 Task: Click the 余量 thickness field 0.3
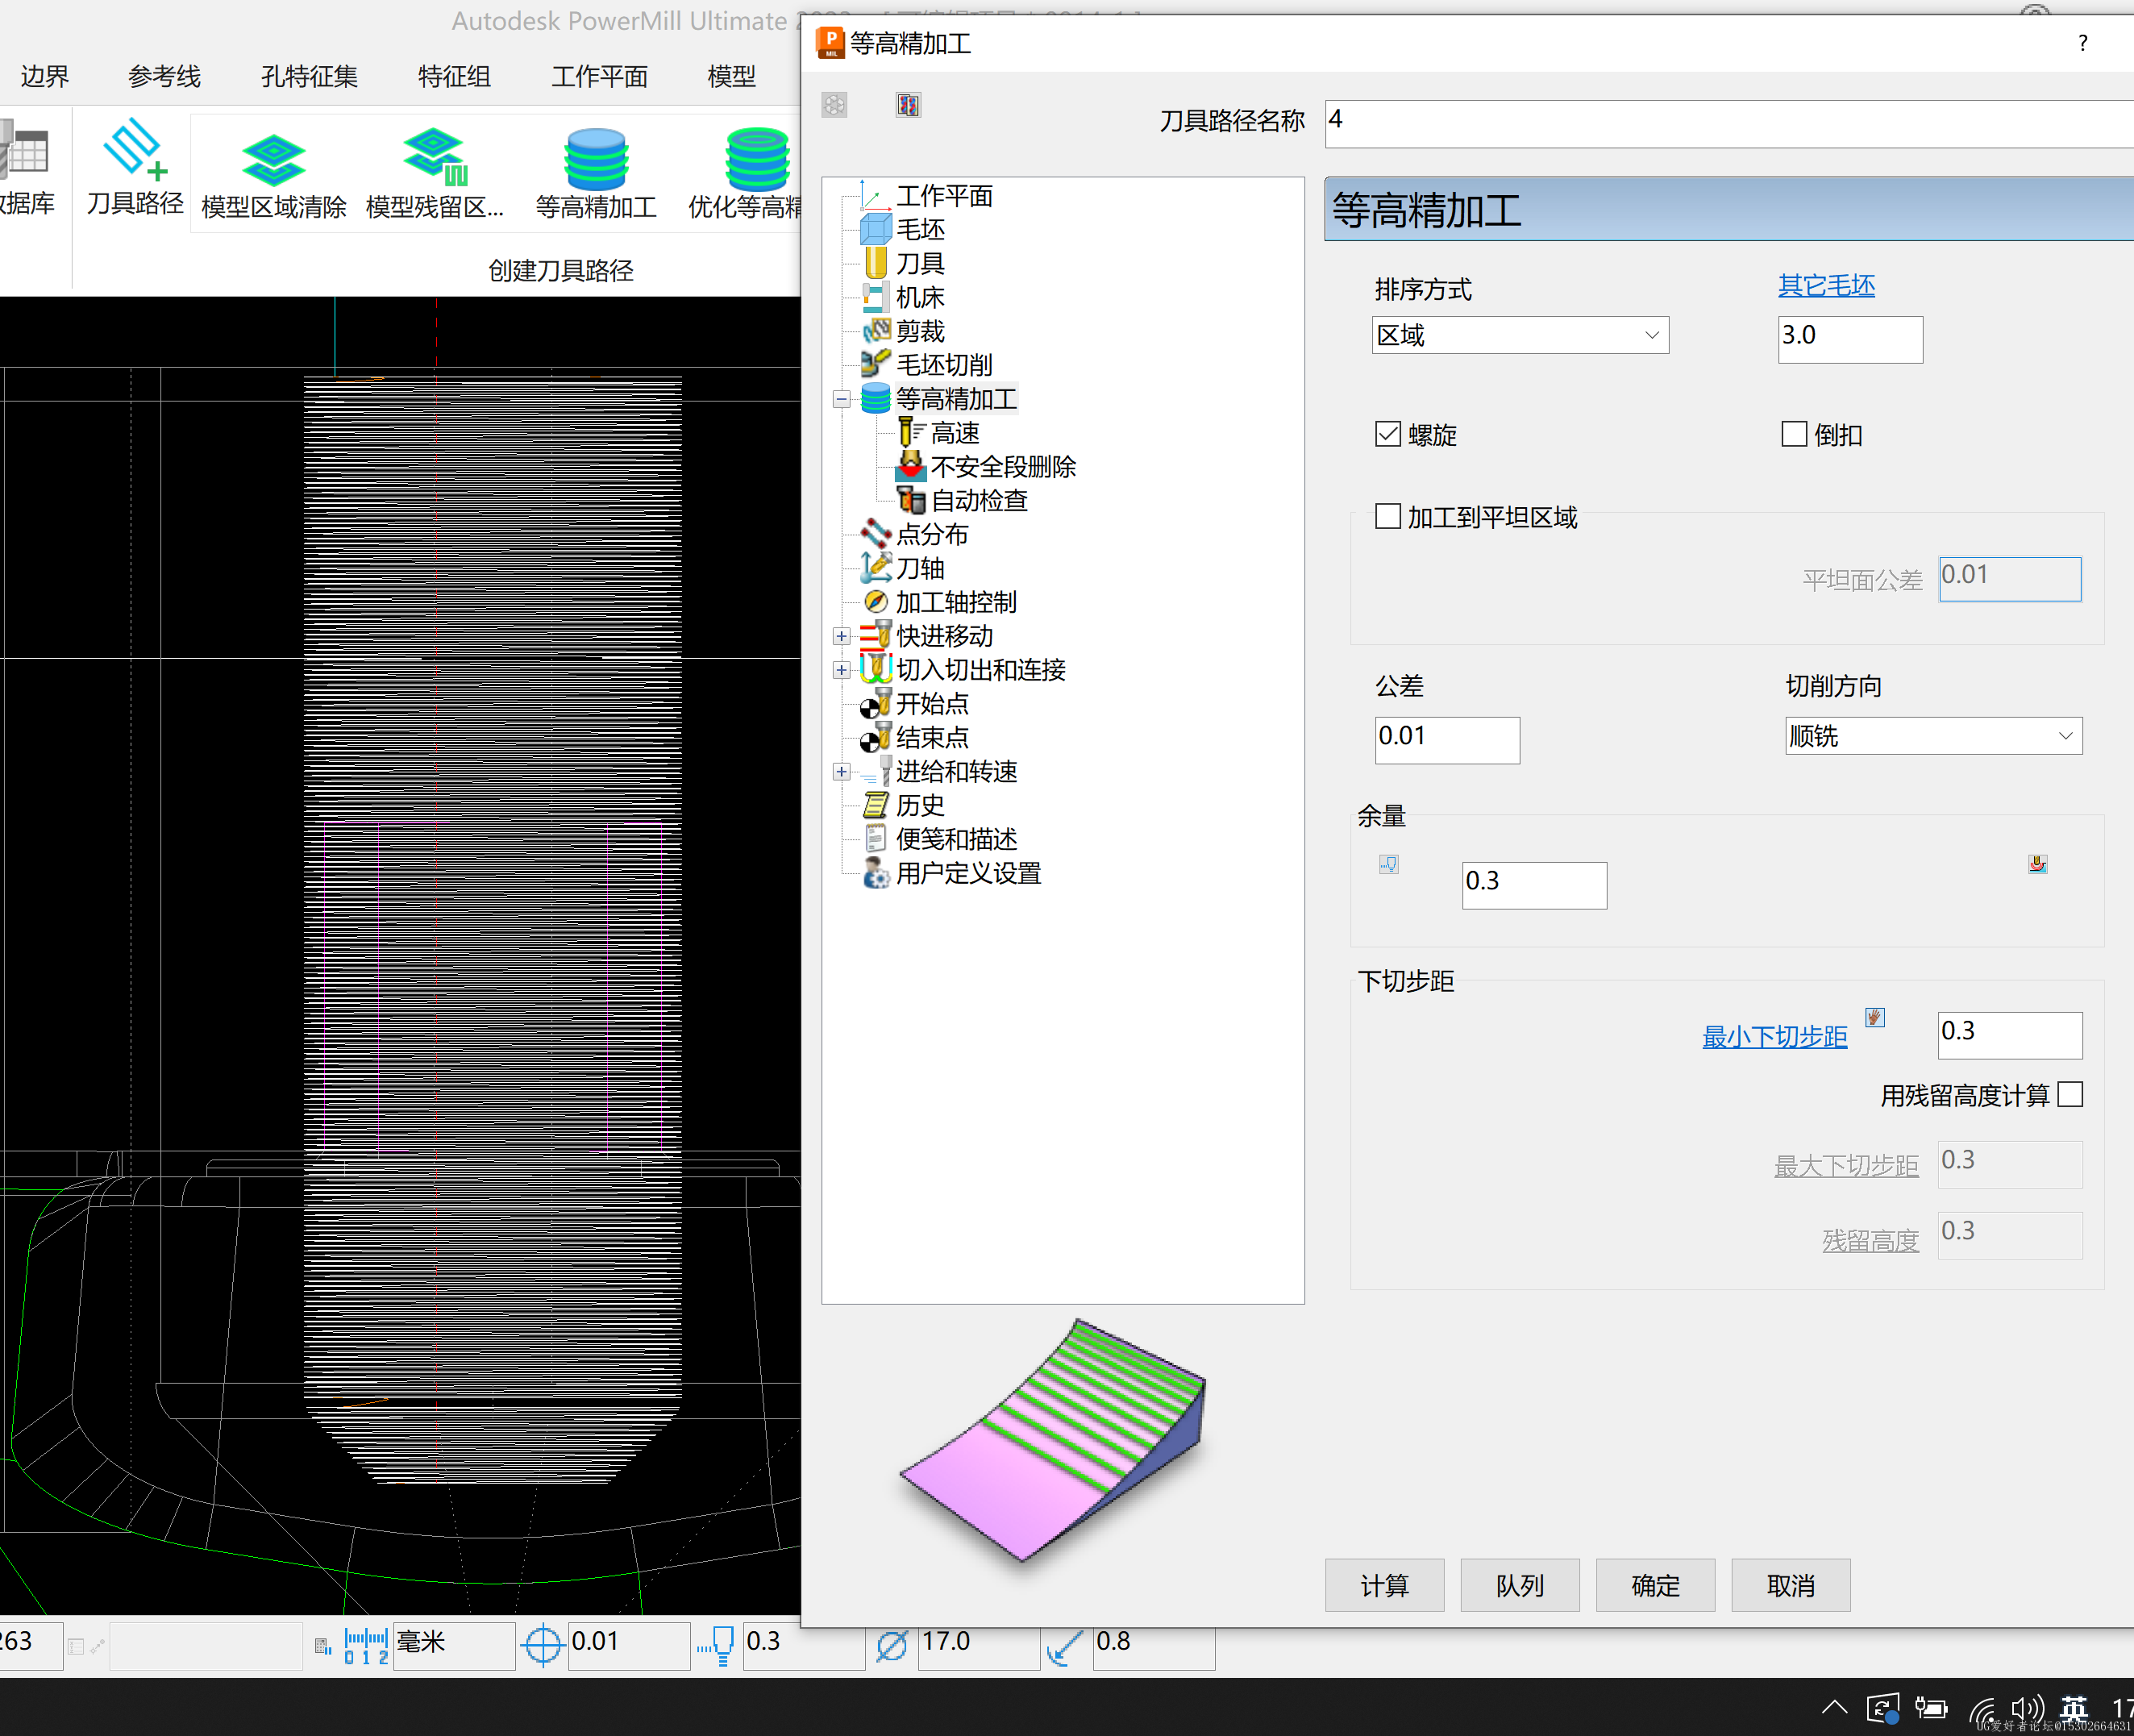click(x=1534, y=885)
